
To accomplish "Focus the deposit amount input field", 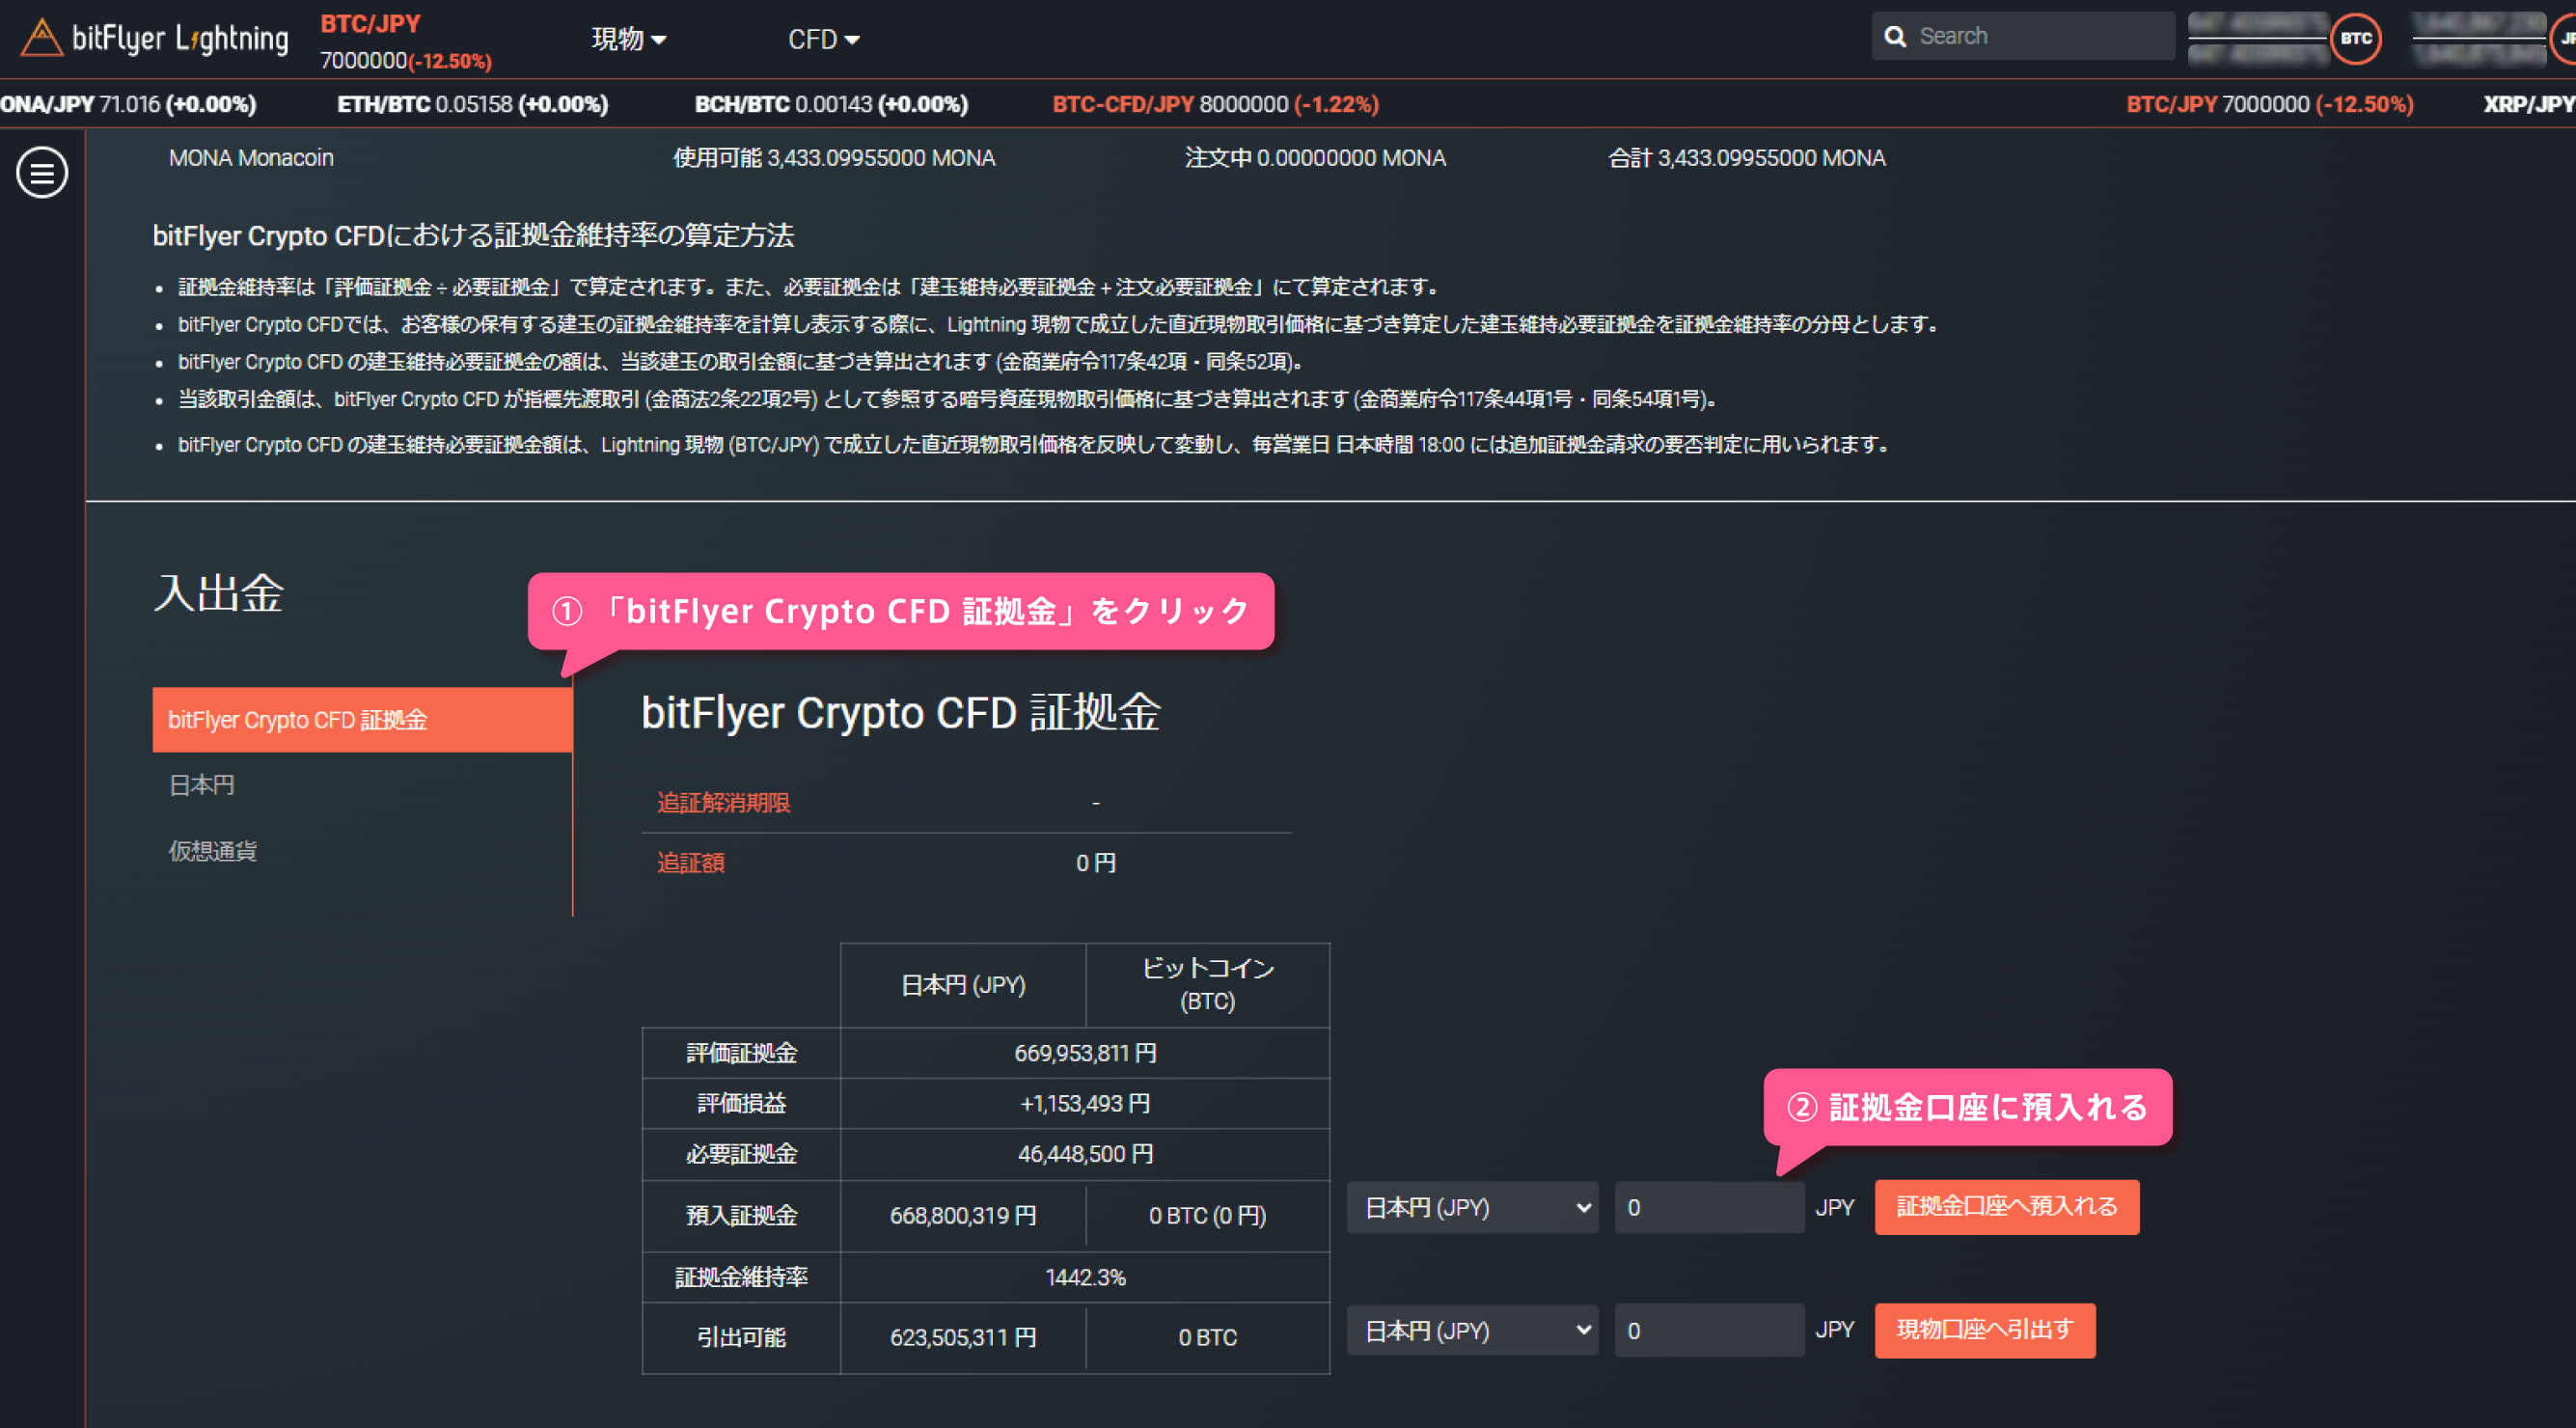I will click(1708, 1207).
